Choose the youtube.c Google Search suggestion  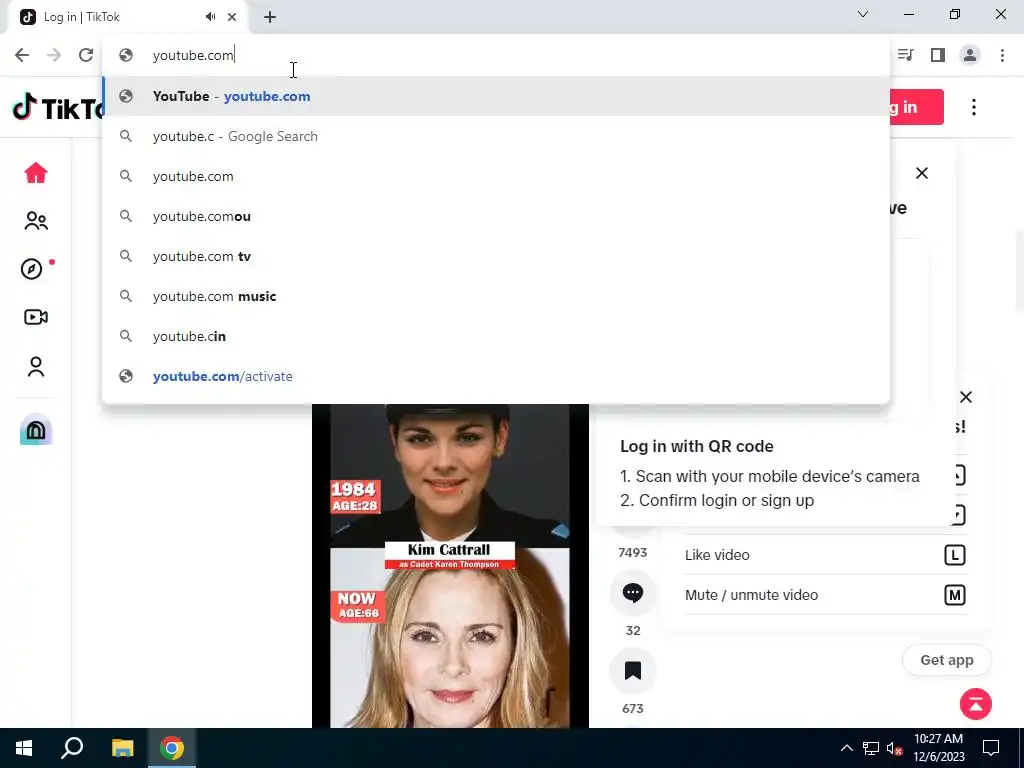coord(496,136)
